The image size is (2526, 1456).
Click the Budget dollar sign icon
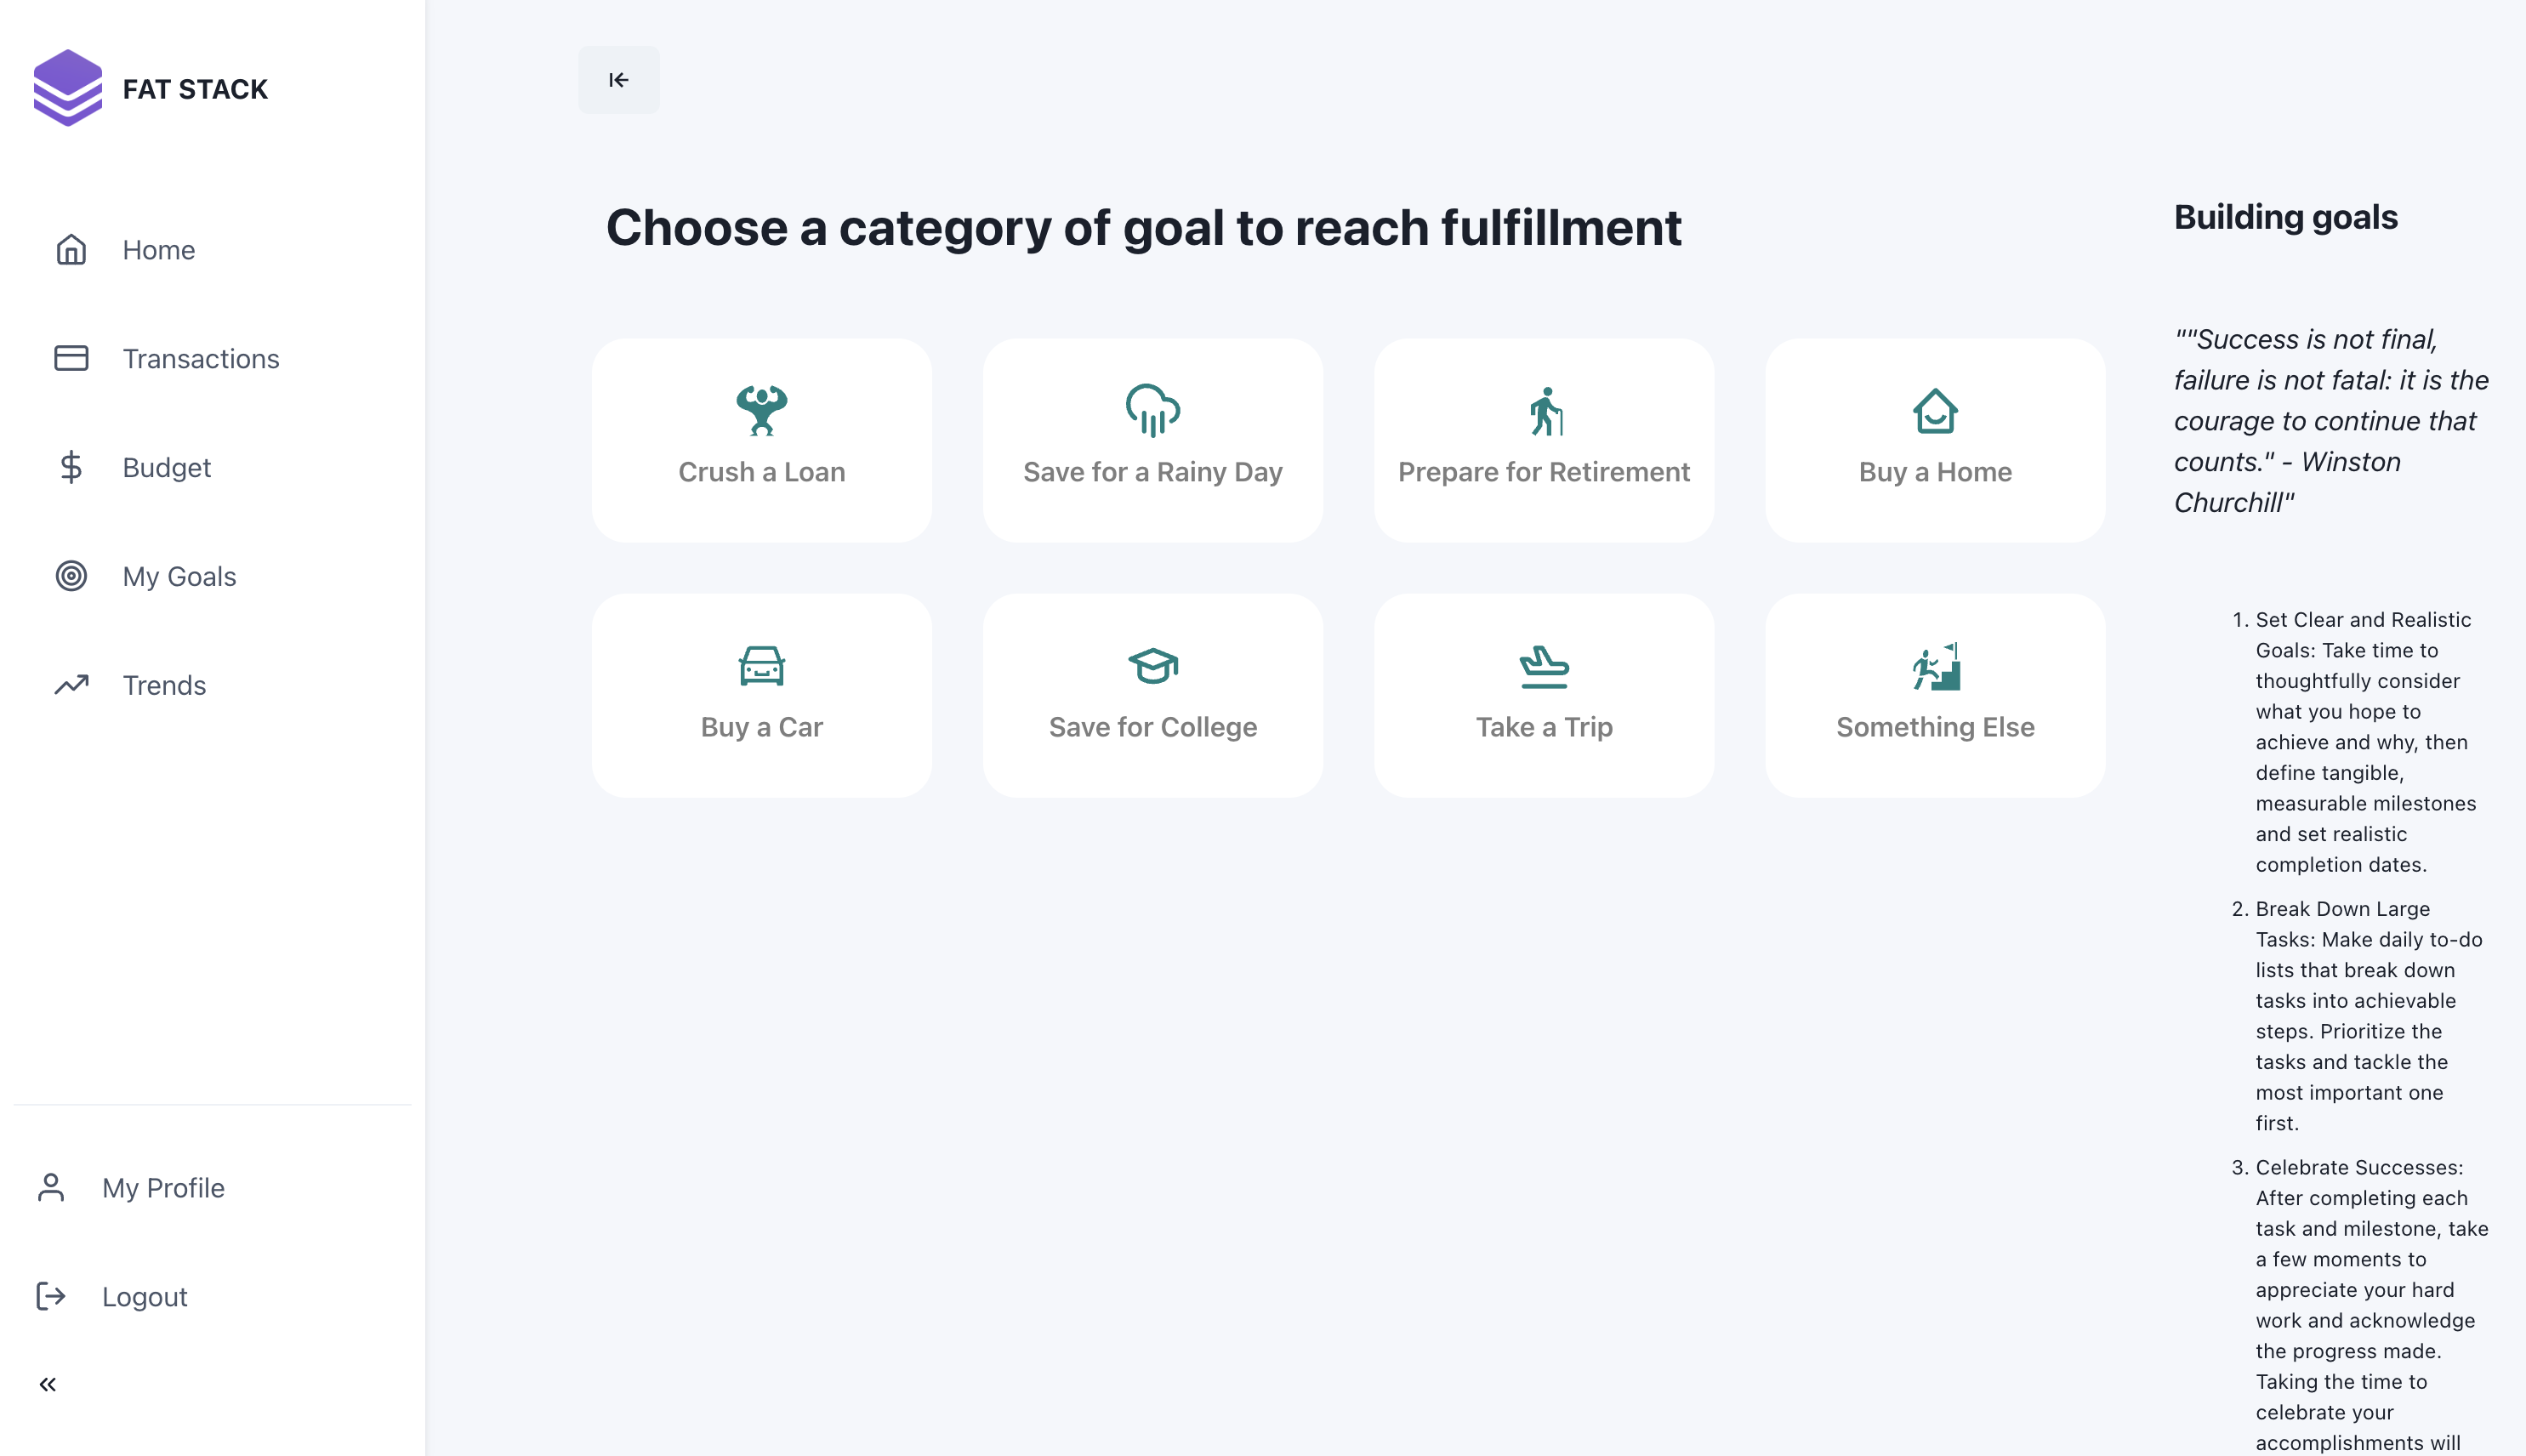[71, 467]
